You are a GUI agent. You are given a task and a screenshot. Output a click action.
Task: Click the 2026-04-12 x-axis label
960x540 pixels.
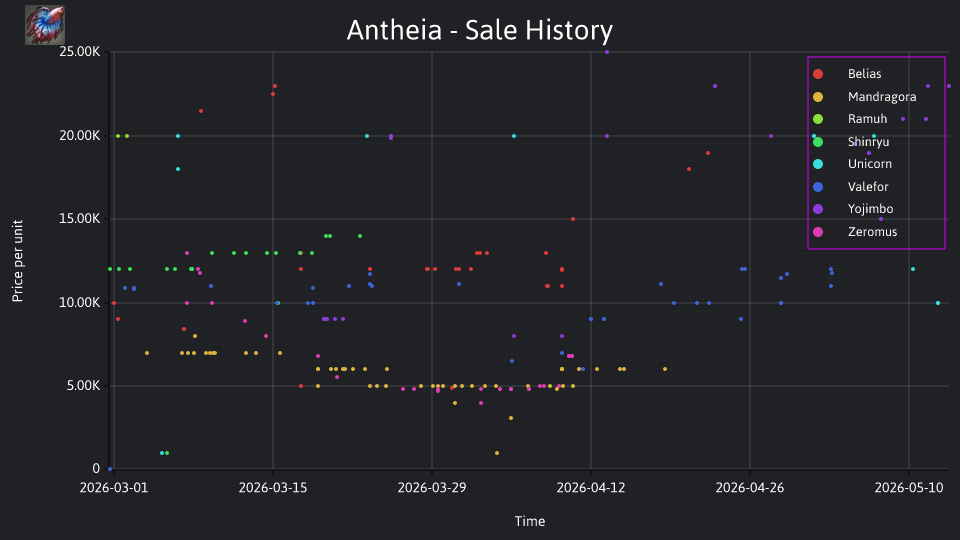point(591,488)
